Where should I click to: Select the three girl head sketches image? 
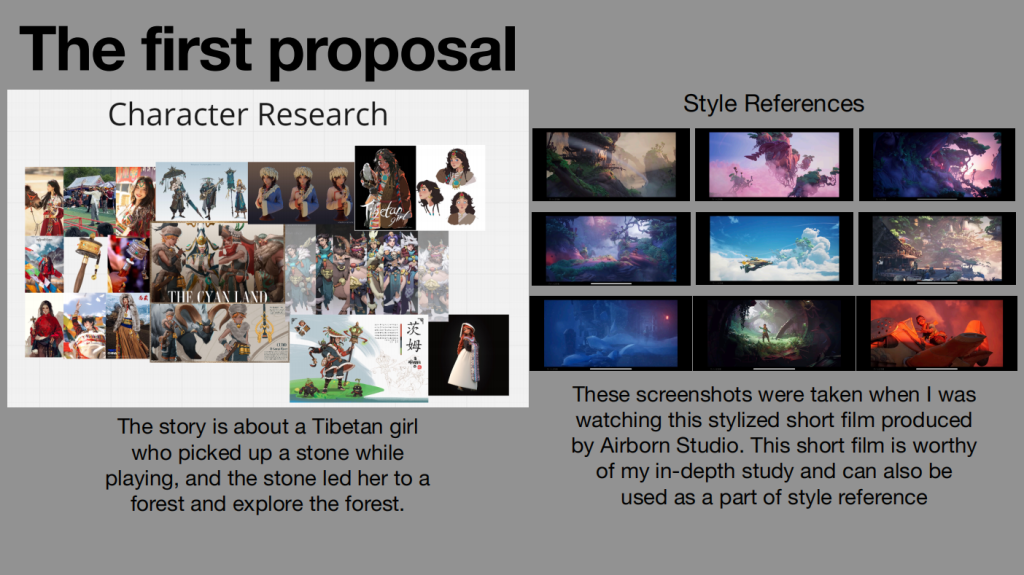(451, 188)
